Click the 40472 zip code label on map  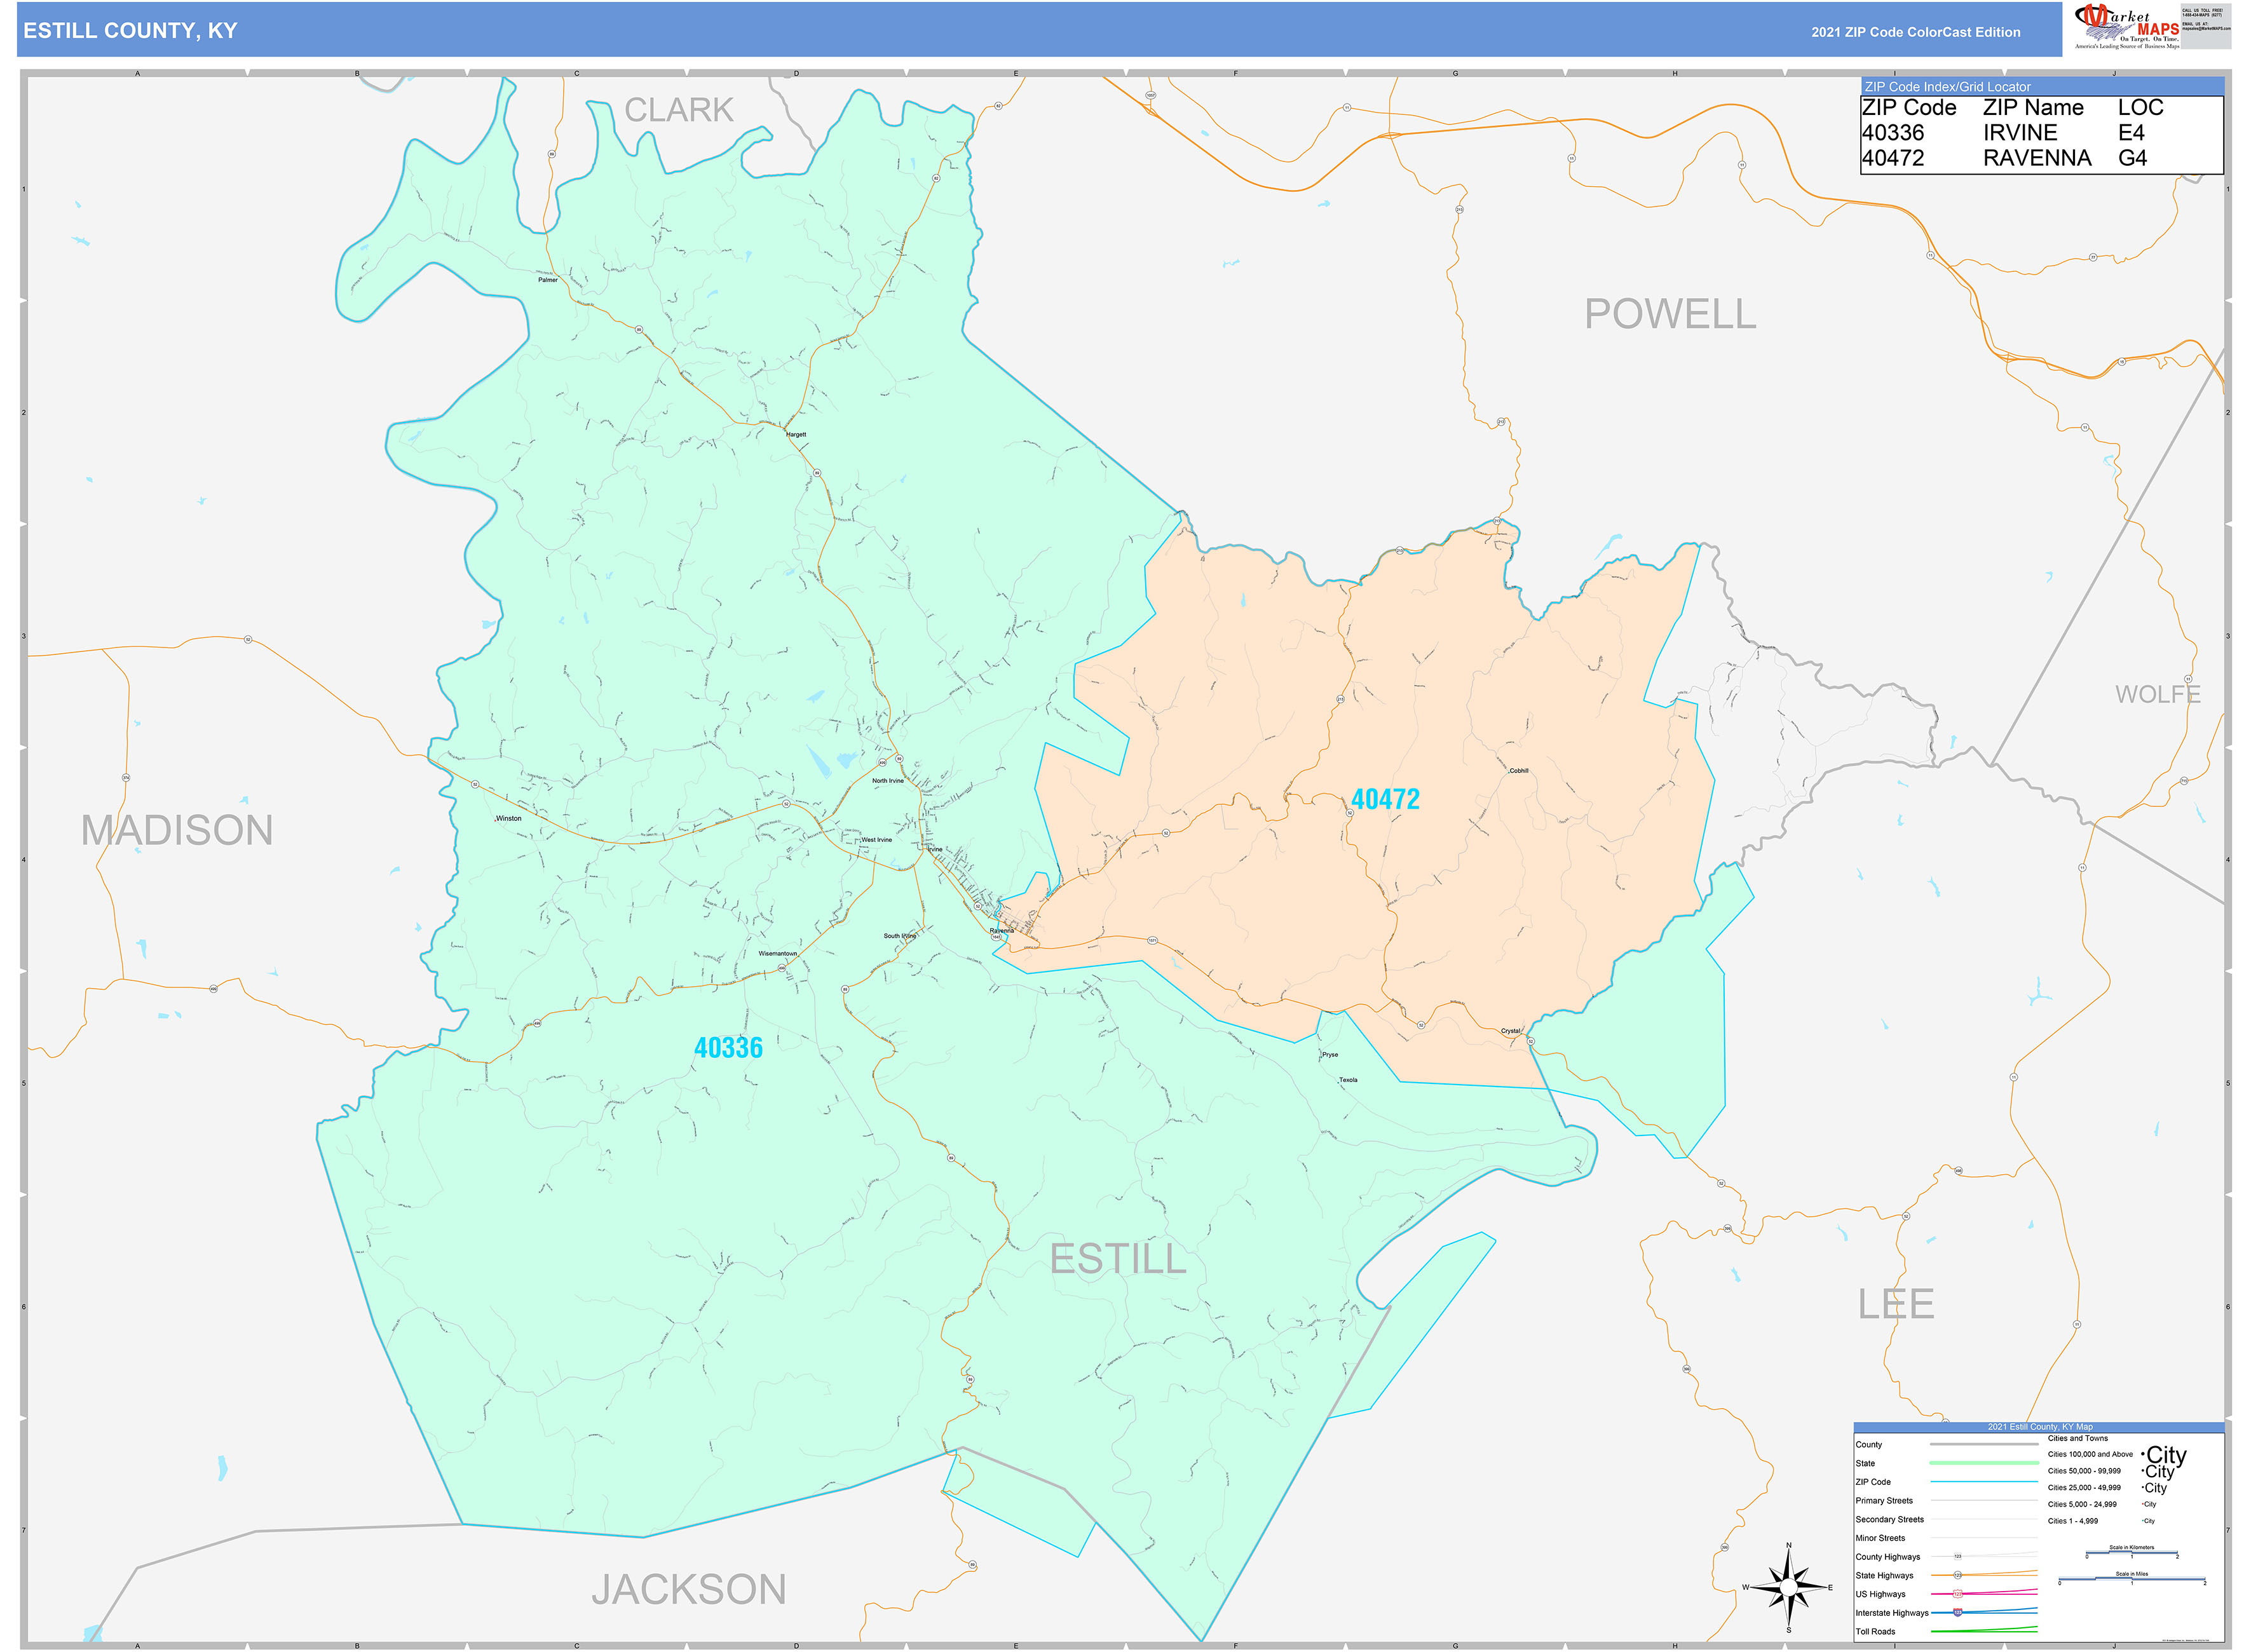pyautogui.click(x=1388, y=797)
